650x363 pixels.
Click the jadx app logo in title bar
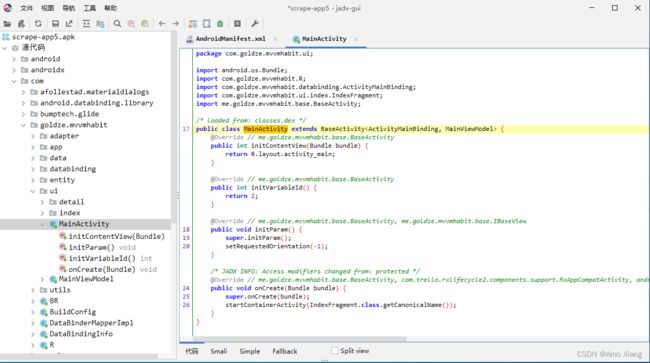coord(7,8)
